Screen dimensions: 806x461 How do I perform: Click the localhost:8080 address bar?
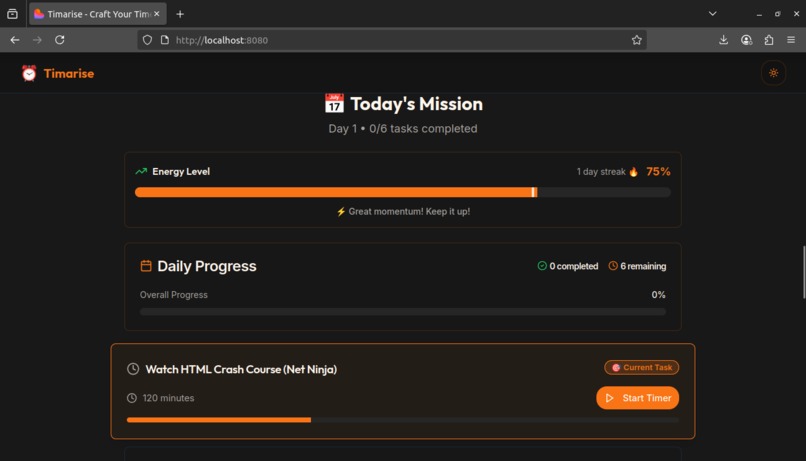(392, 40)
